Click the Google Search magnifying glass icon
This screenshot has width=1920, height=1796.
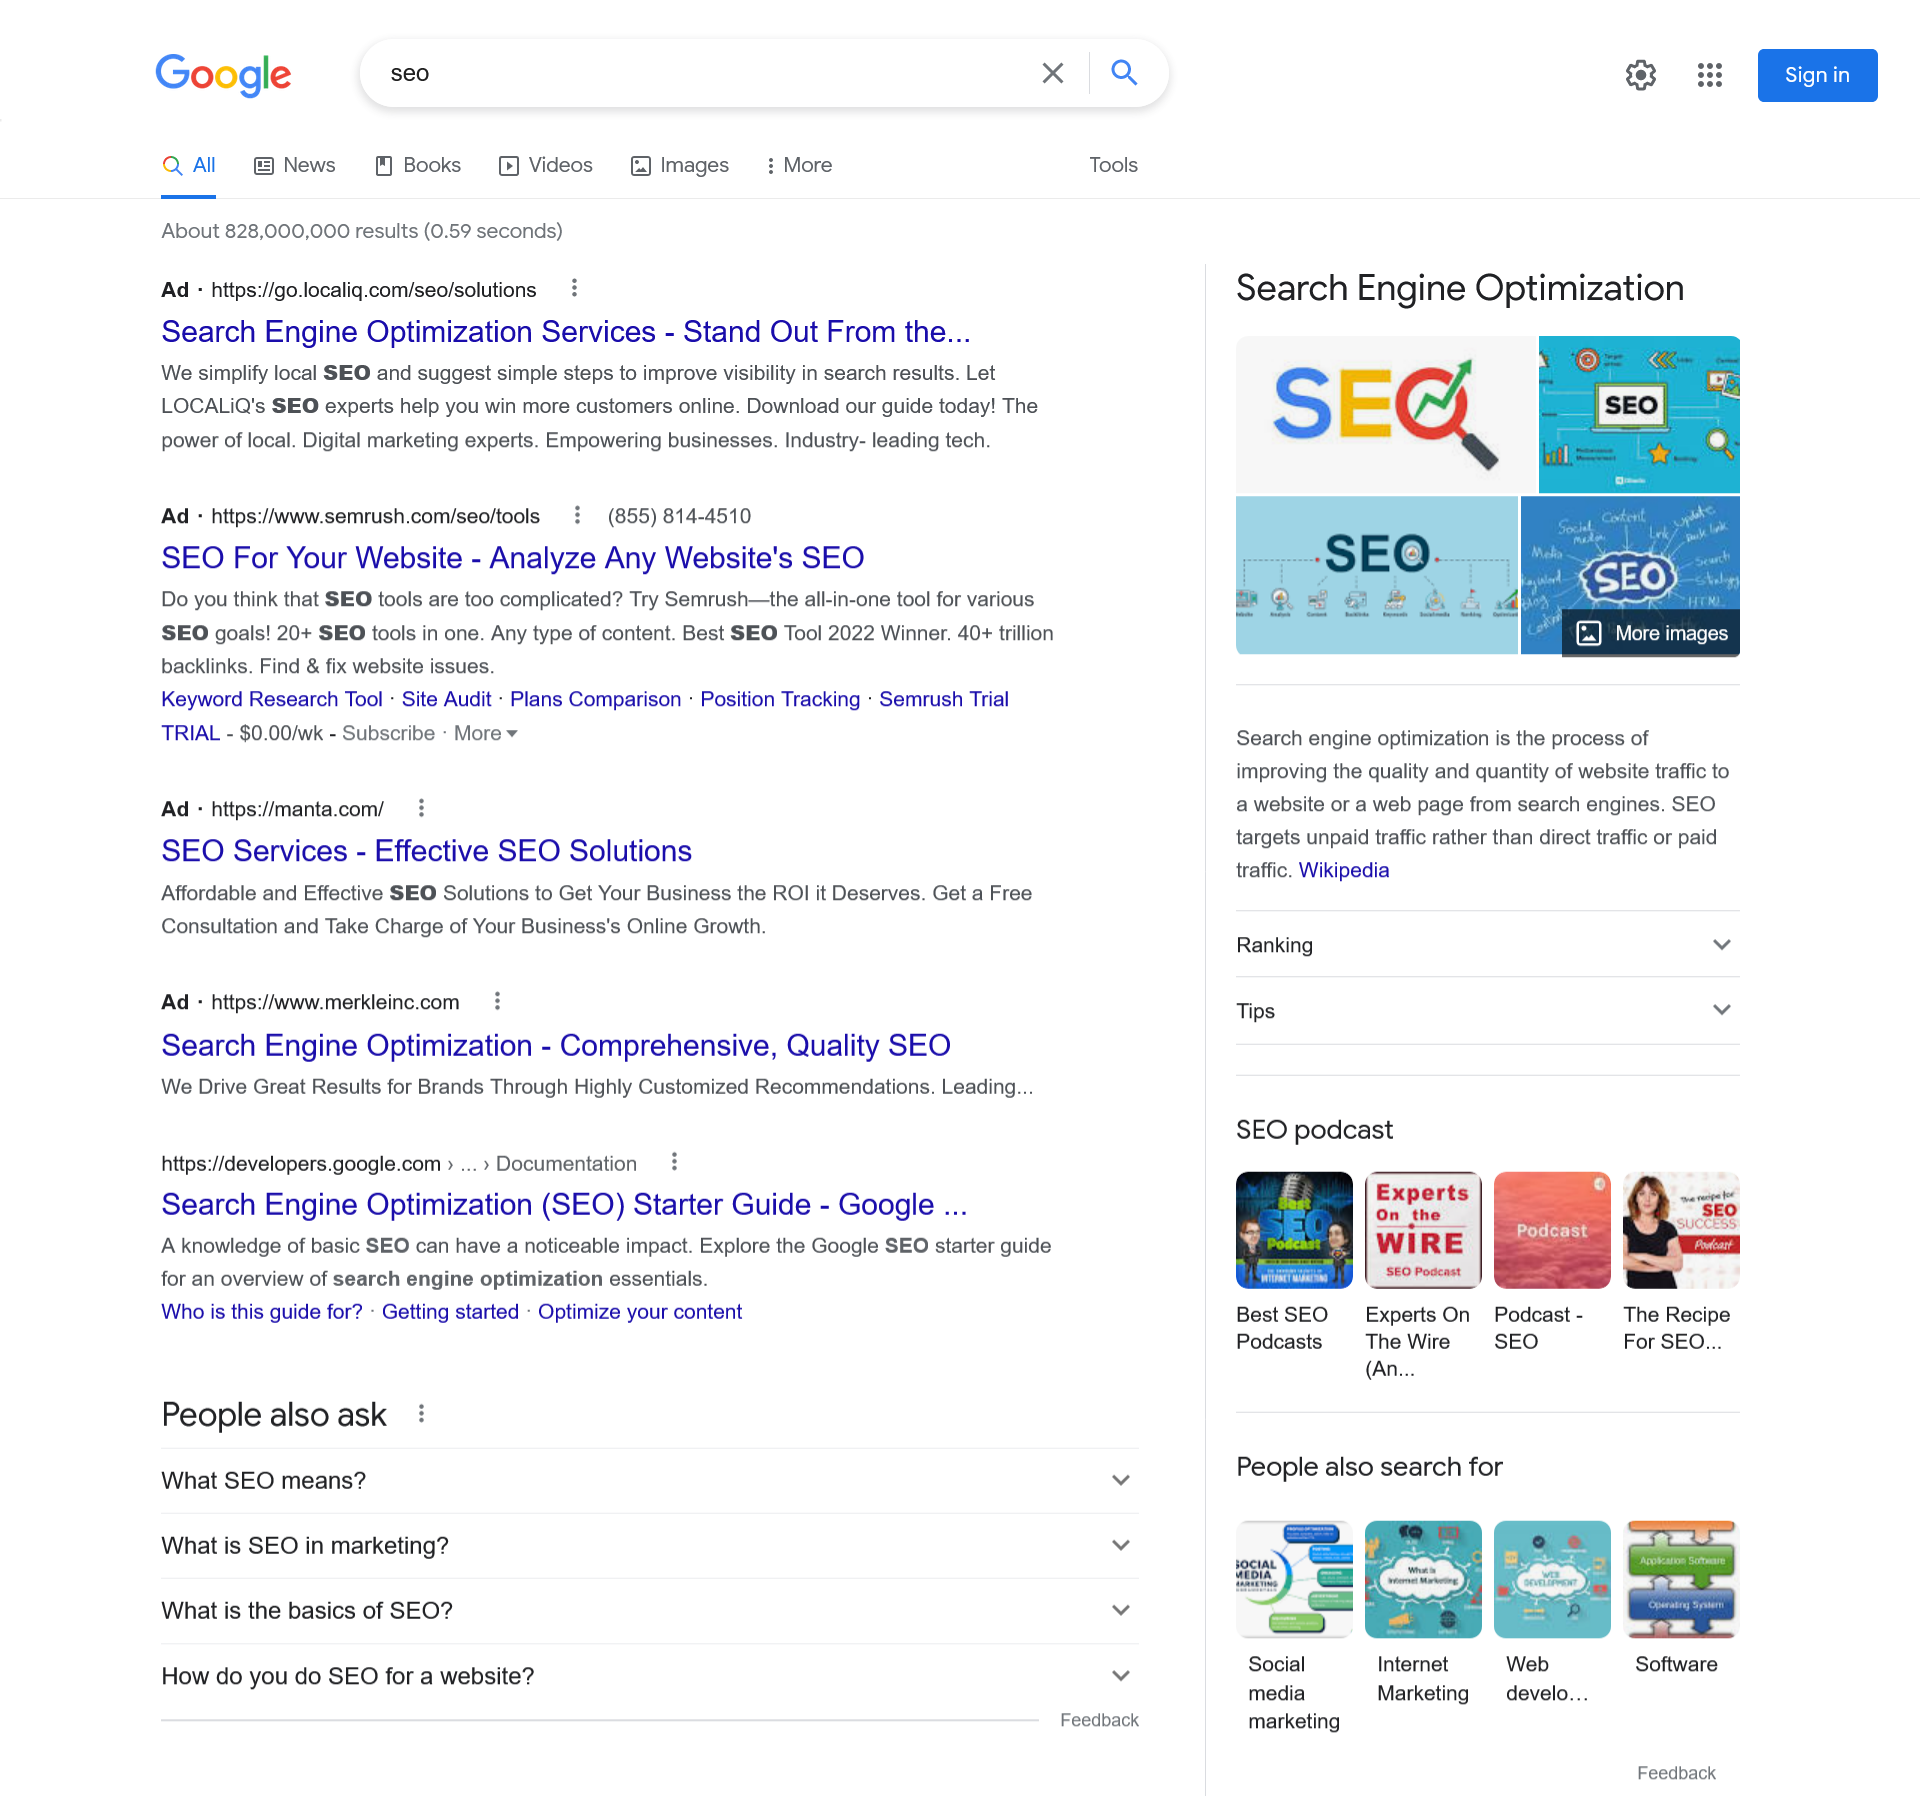pos(1121,73)
